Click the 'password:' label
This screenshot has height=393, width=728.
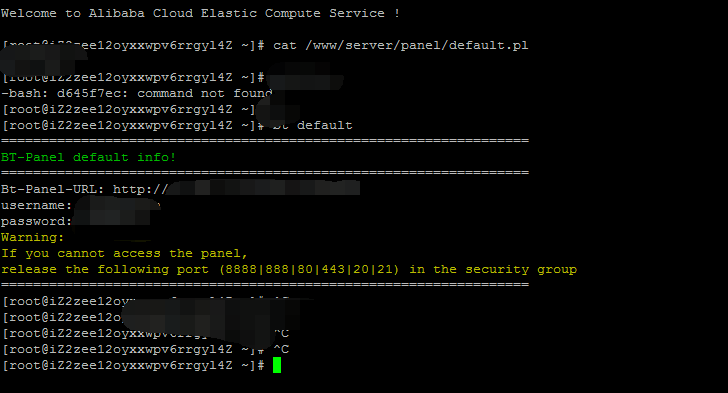coord(36,222)
